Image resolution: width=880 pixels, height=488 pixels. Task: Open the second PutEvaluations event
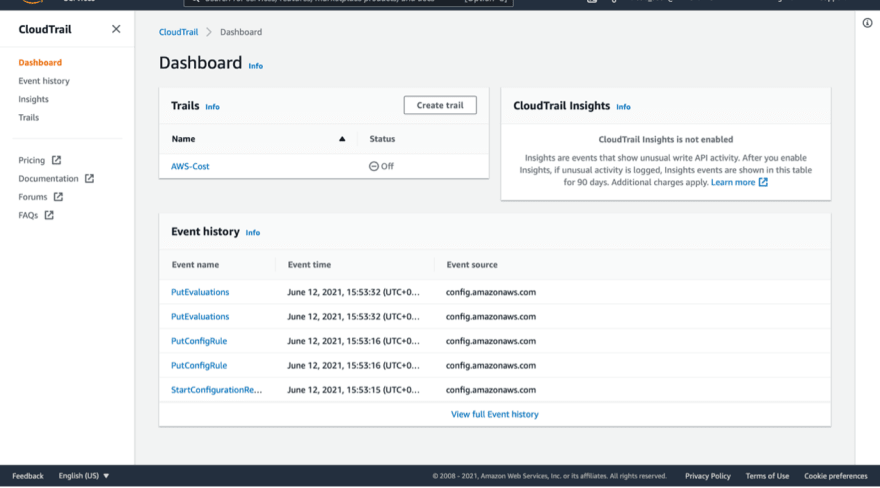(x=200, y=316)
